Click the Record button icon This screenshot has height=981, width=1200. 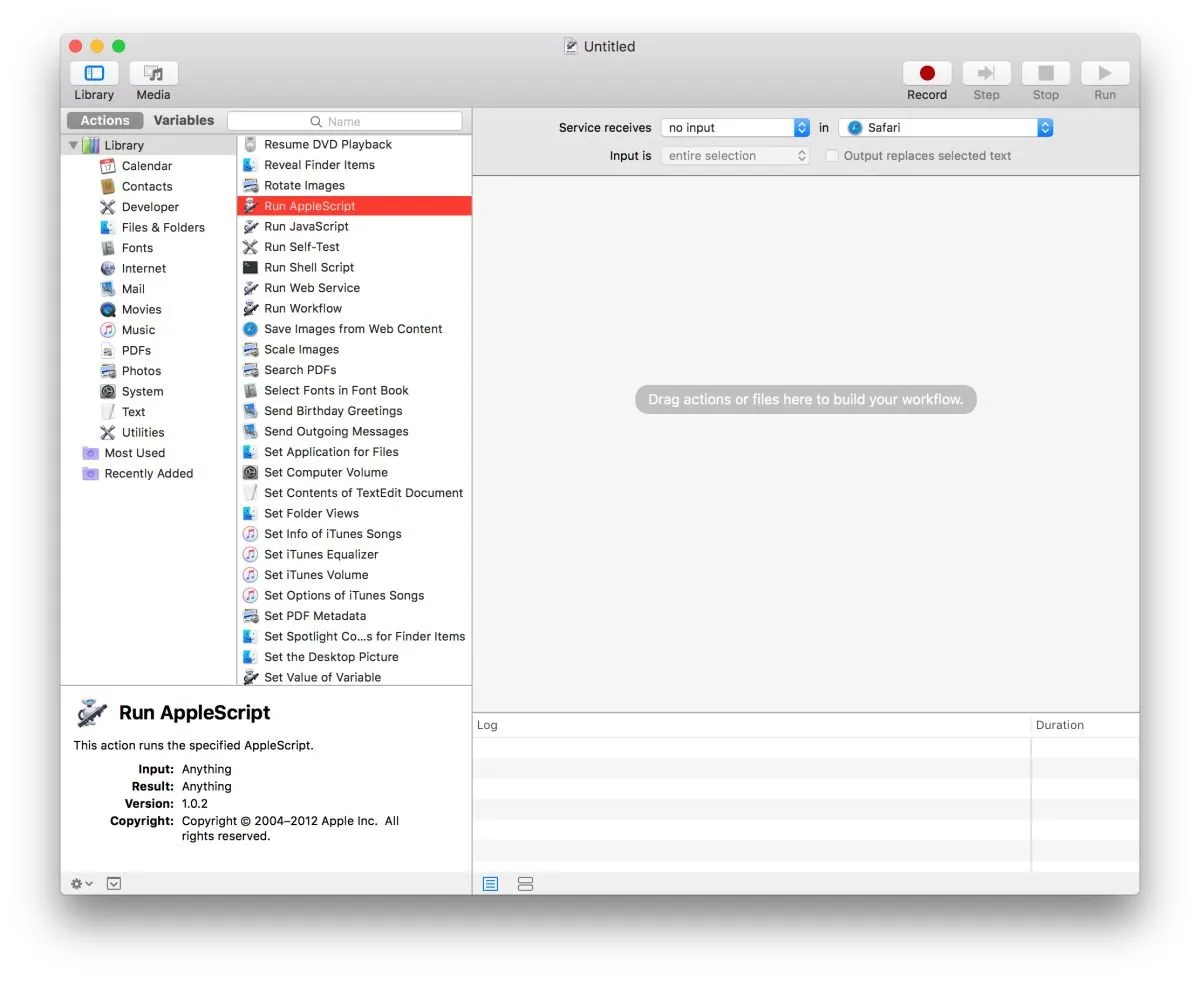pos(927,73)
